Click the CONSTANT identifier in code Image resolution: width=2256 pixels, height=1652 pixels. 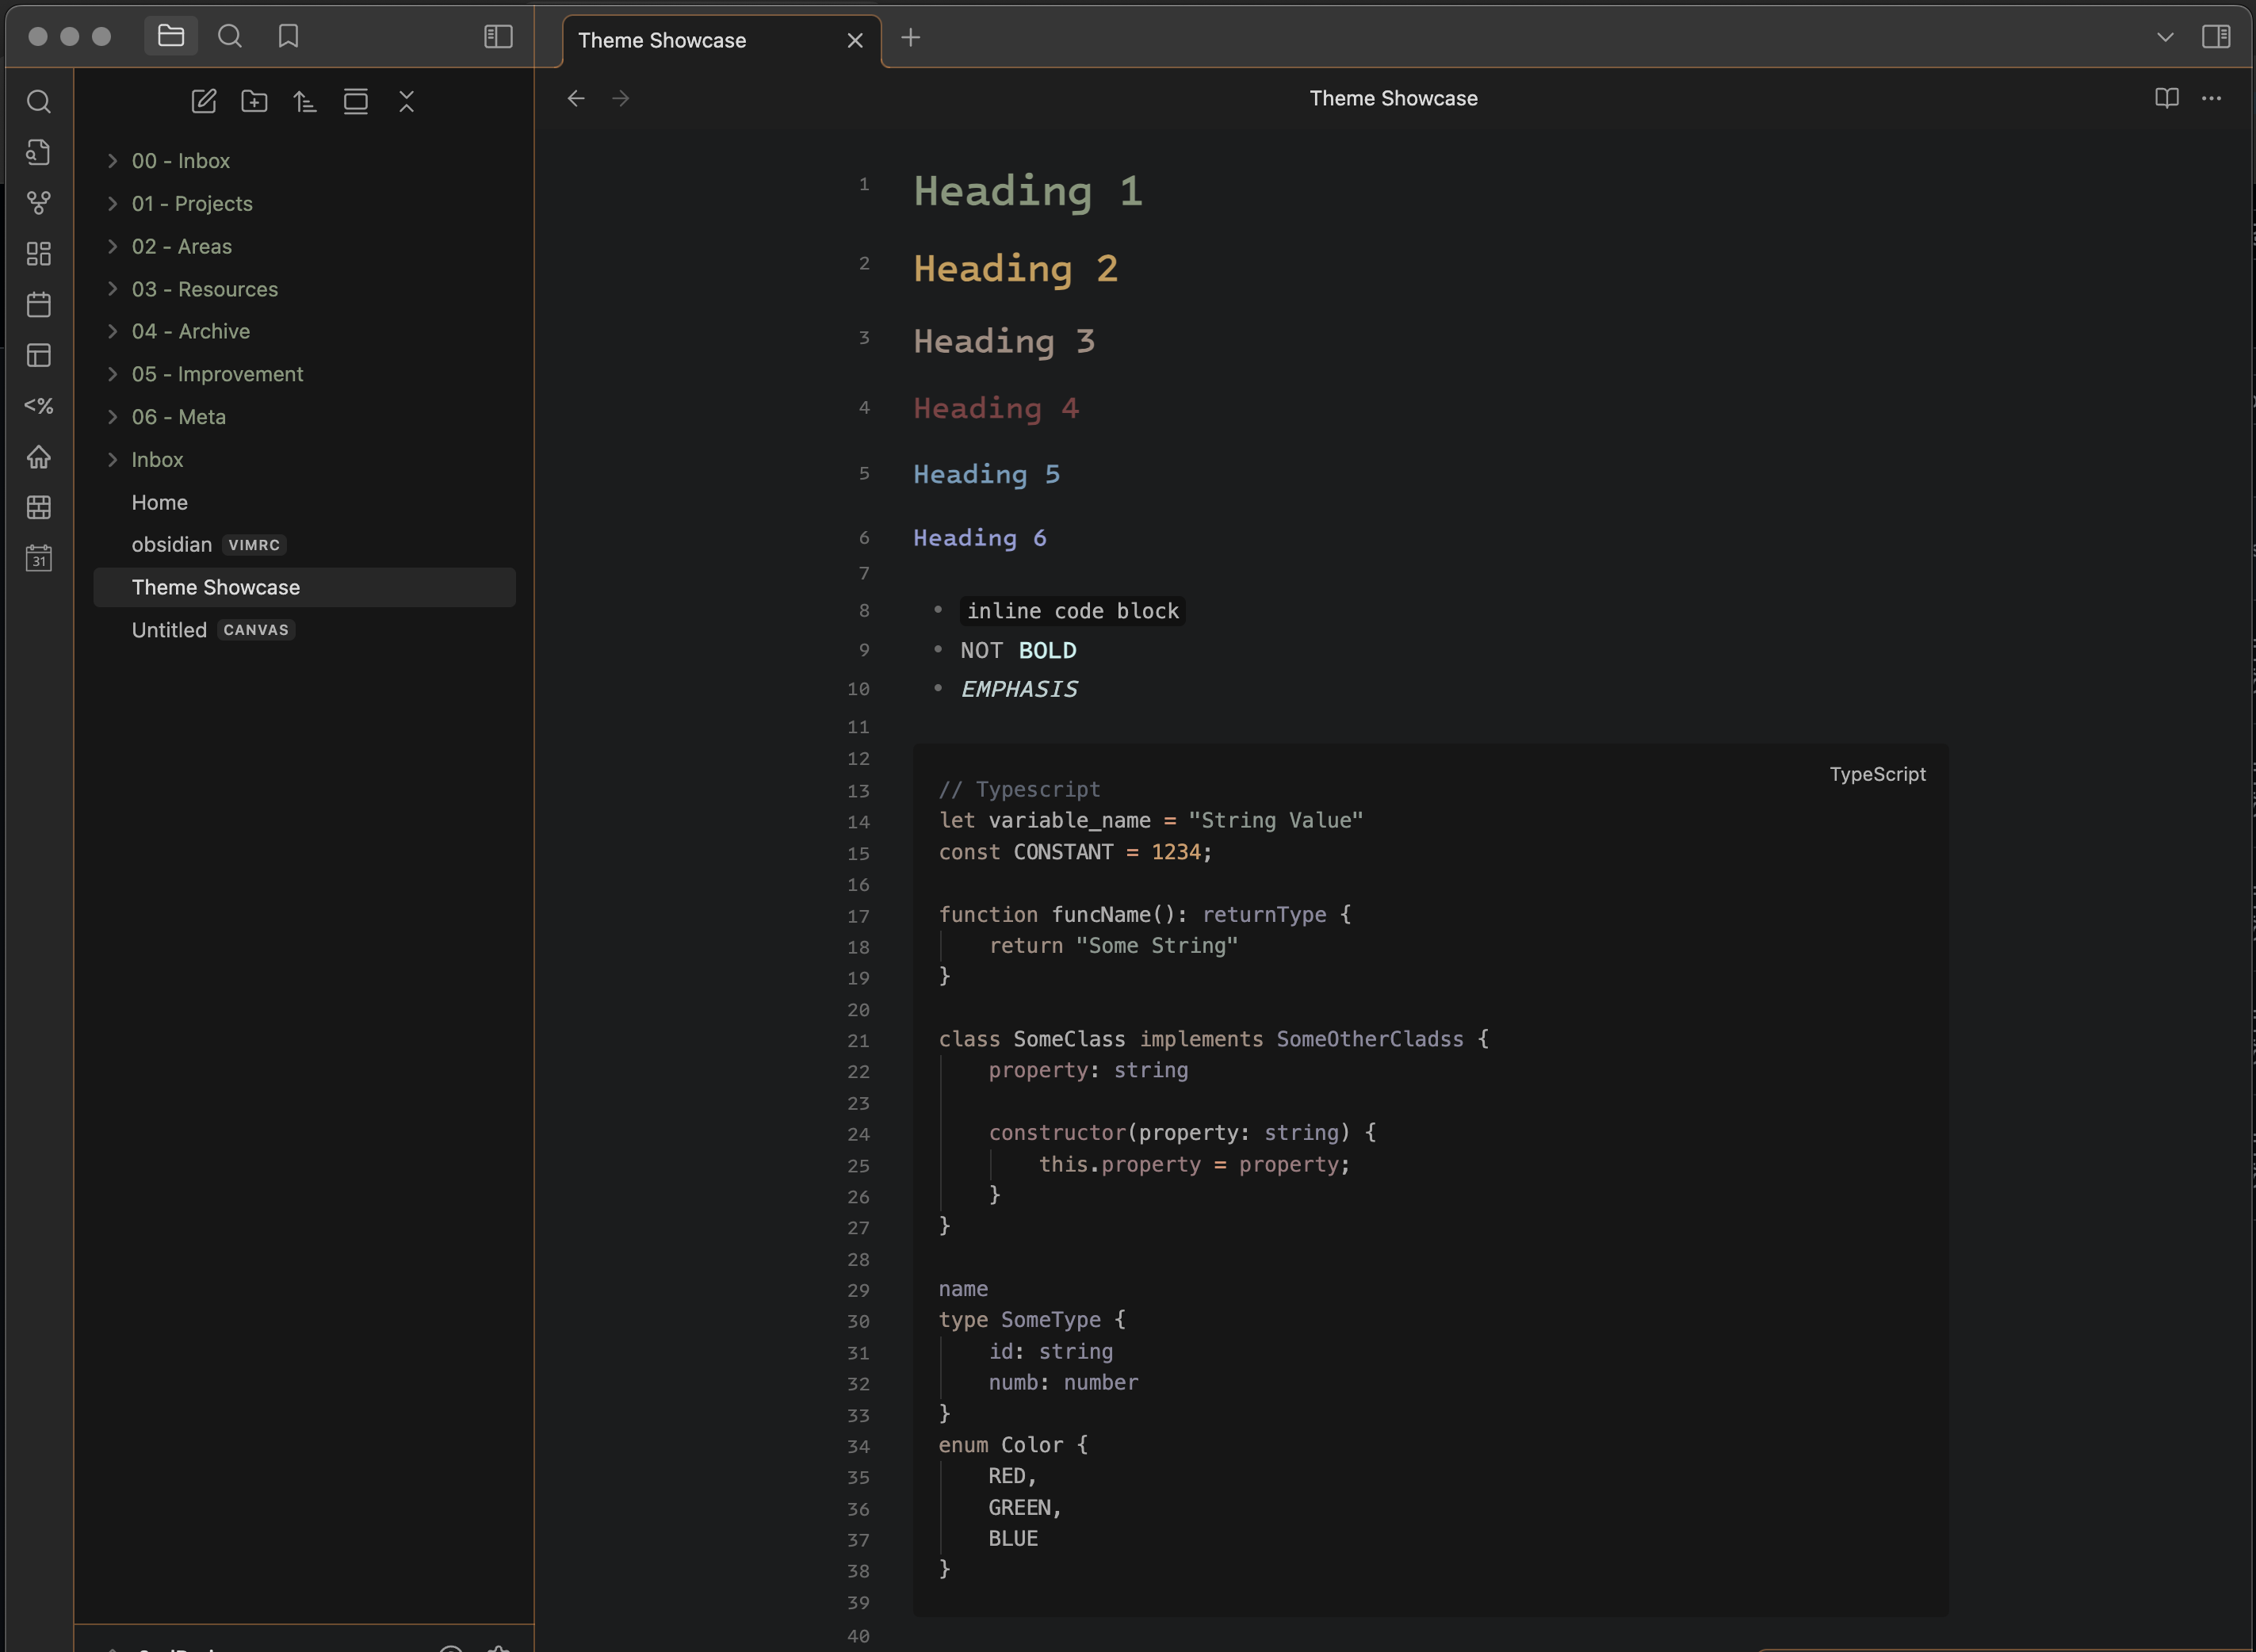click(x=1063, y=852)
